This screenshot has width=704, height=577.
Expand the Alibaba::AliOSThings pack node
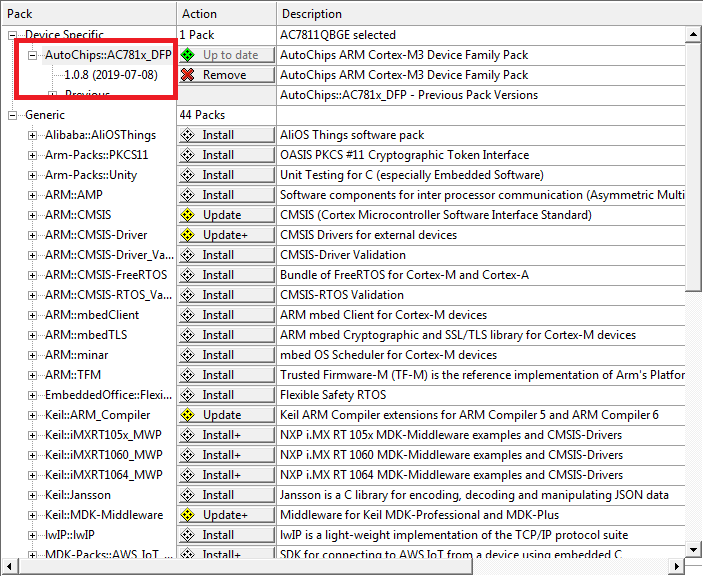(x=32, y=135)
